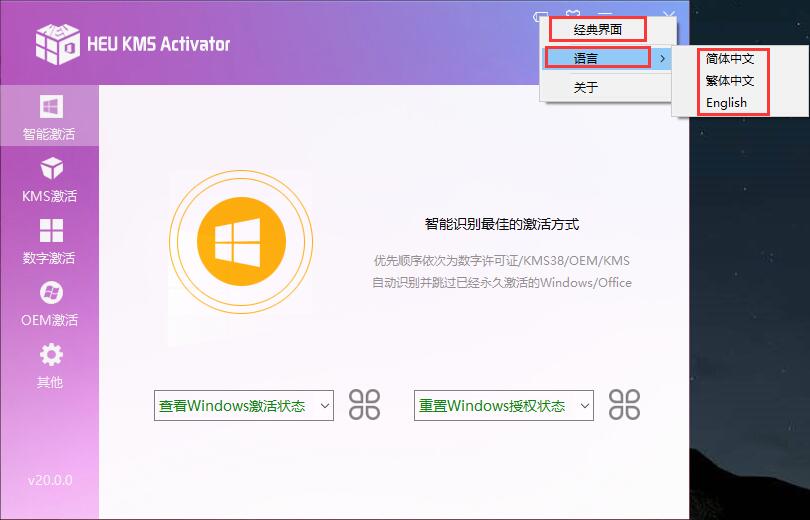The width and height of the screenshot is (810, 520).
Task: Open the OEM激活 sidebar section
Action: click(49, 303)
